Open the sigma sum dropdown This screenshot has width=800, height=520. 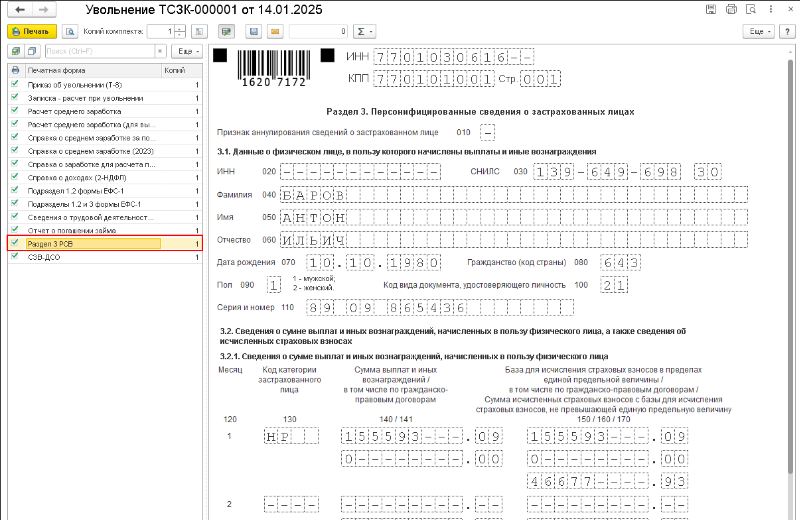click(364, 32)
